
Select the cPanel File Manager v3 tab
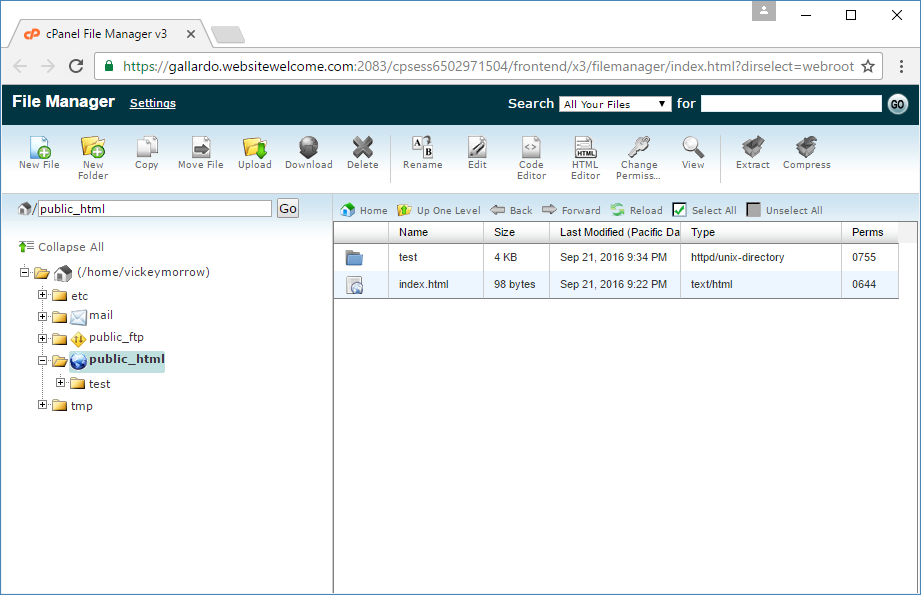pos(109,34)
